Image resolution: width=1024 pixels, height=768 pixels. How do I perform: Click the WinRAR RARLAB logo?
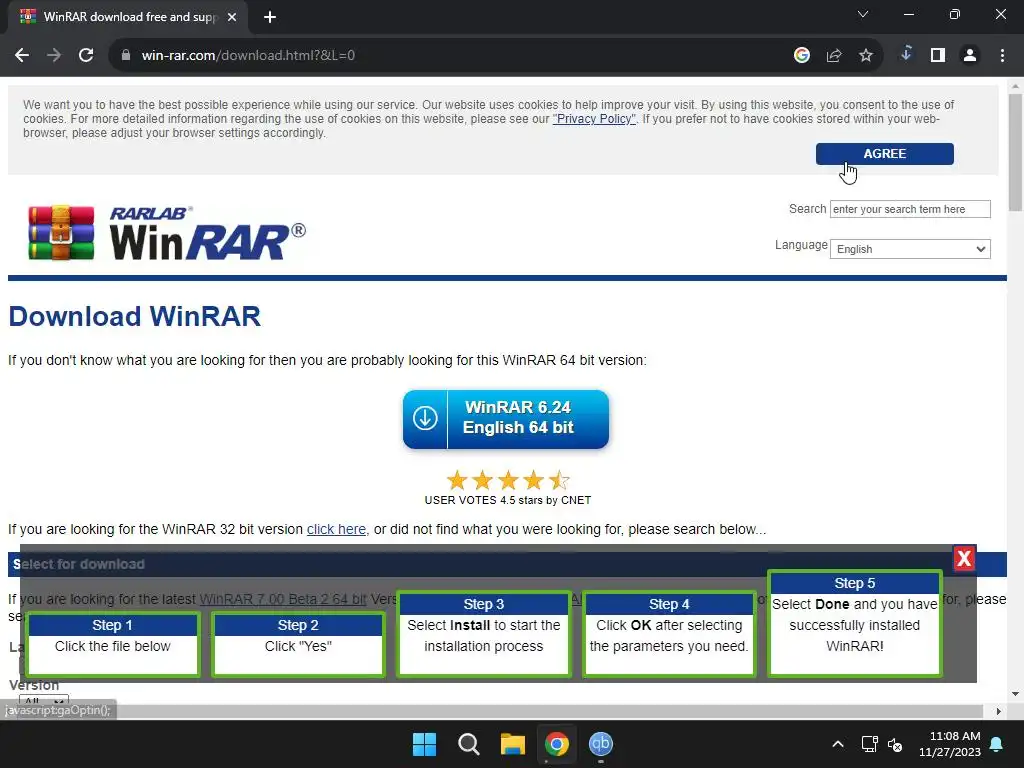[167, 233]
